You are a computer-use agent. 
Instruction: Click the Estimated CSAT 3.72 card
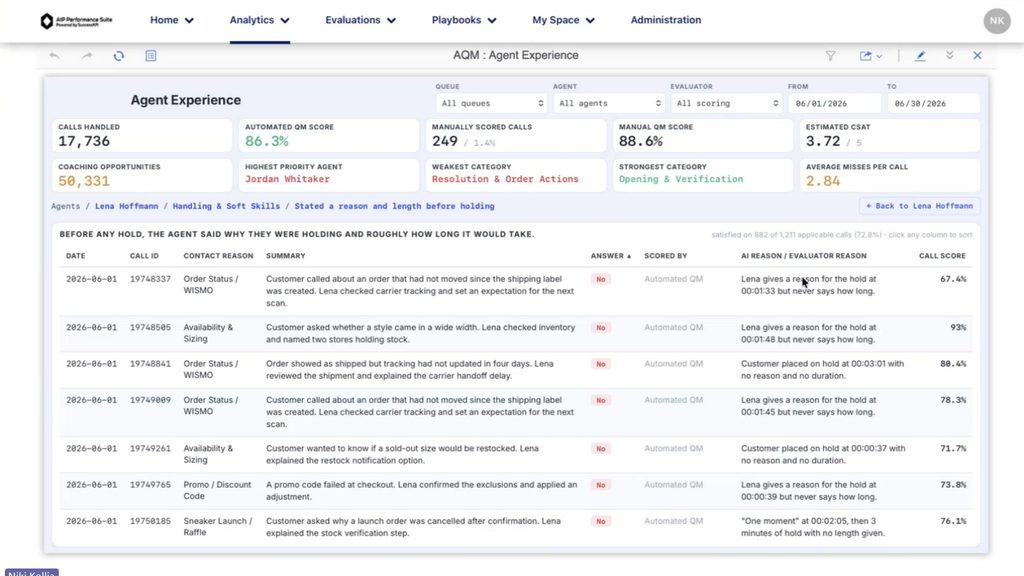tap(890, 136)
